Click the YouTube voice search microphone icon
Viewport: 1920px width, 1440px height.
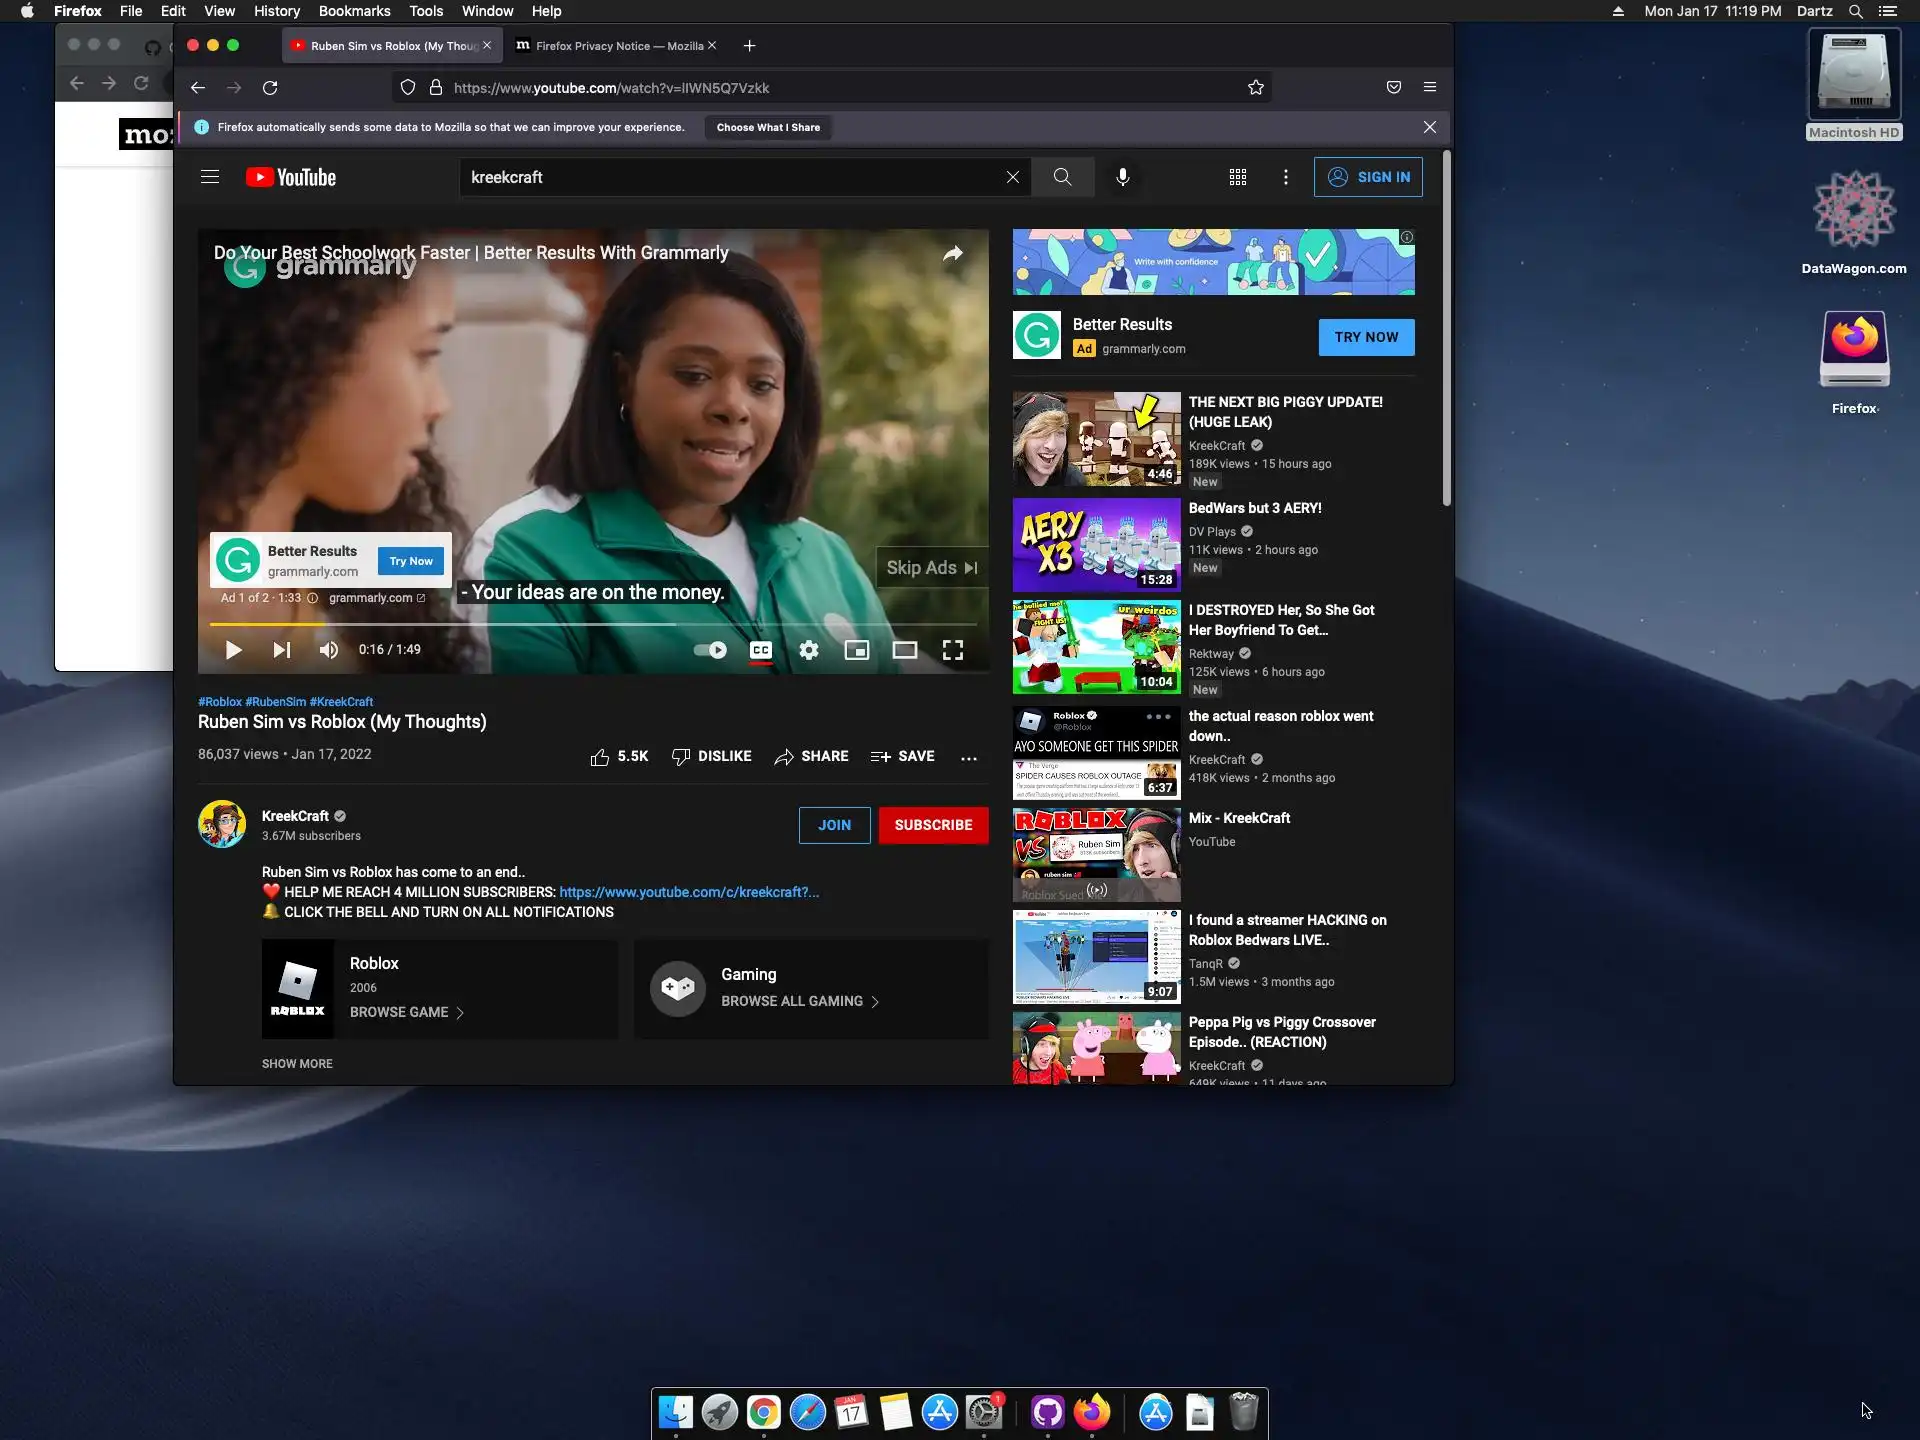[1122, 177]
